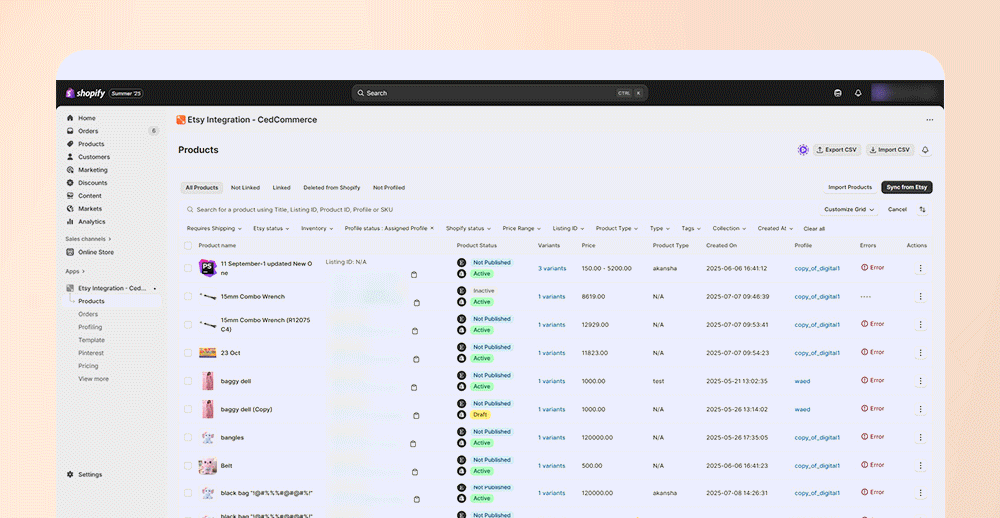Click the search magnifier in product search
Image resolution: width=1000 pixels, height=518 pixels.
(190, 209)
